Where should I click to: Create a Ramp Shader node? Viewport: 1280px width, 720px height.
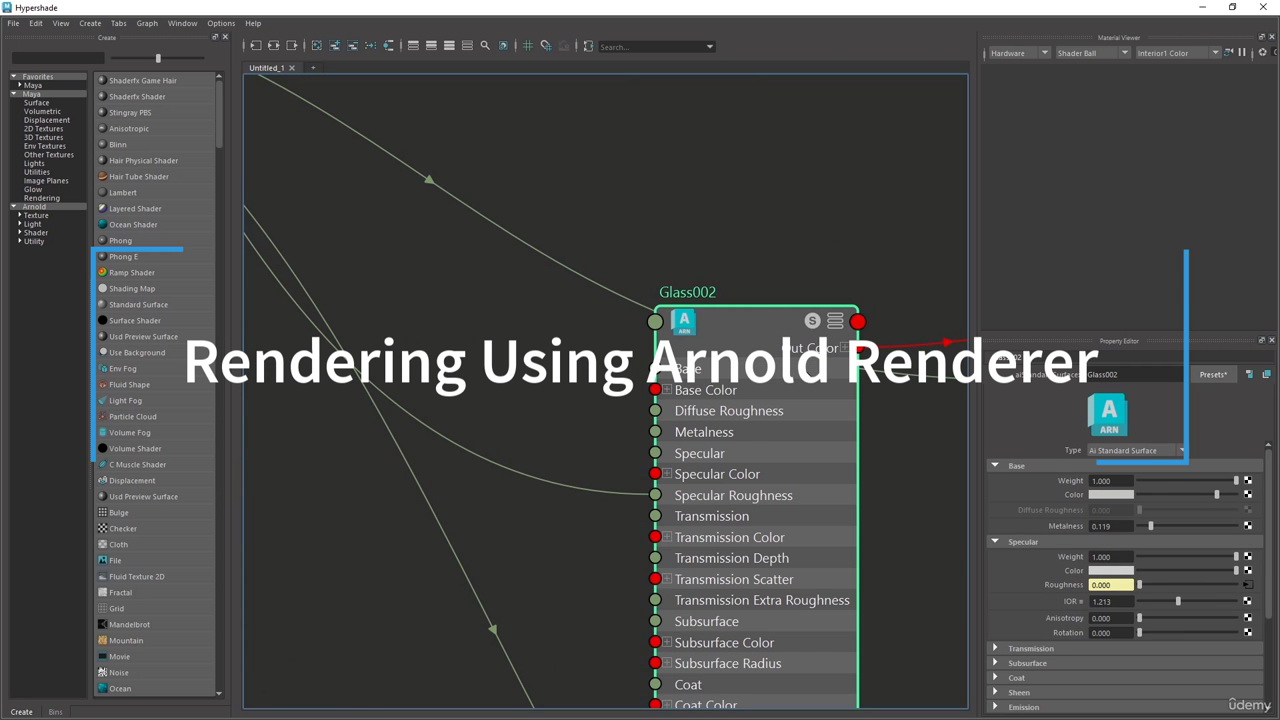(x=131, y=273)
